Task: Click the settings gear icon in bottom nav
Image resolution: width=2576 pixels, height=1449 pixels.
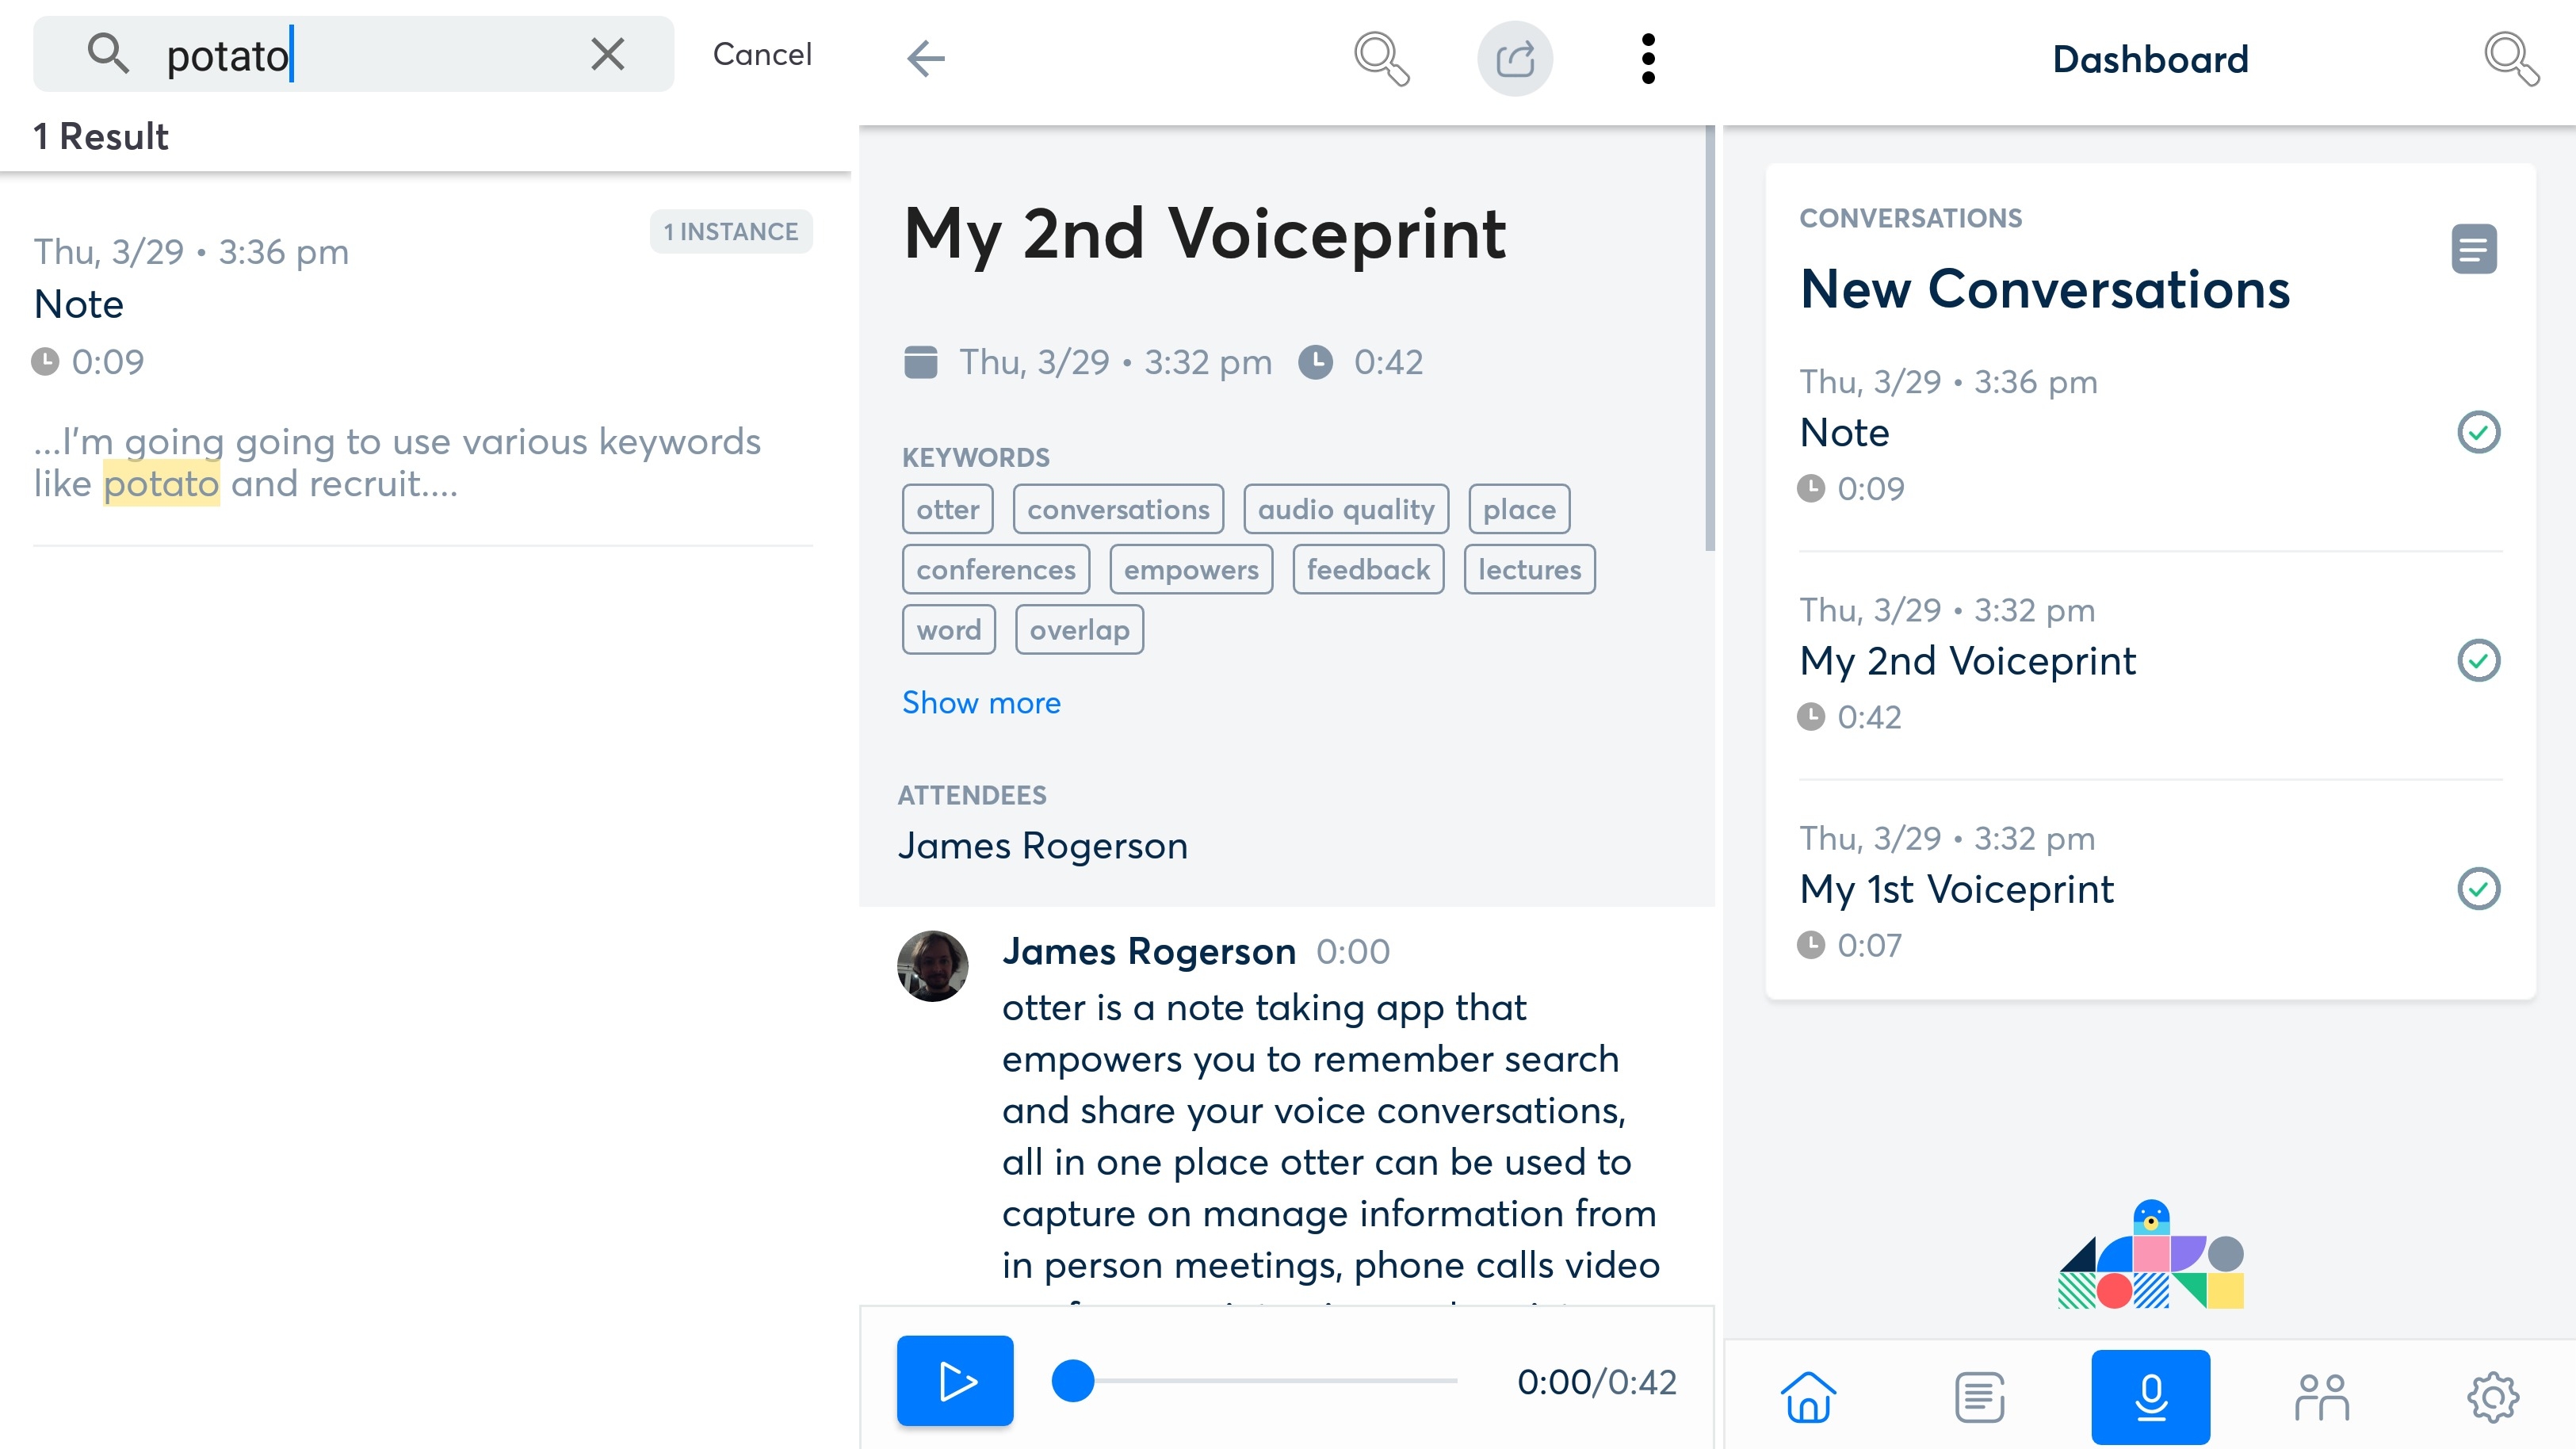Action: tap(2491, 1396)
